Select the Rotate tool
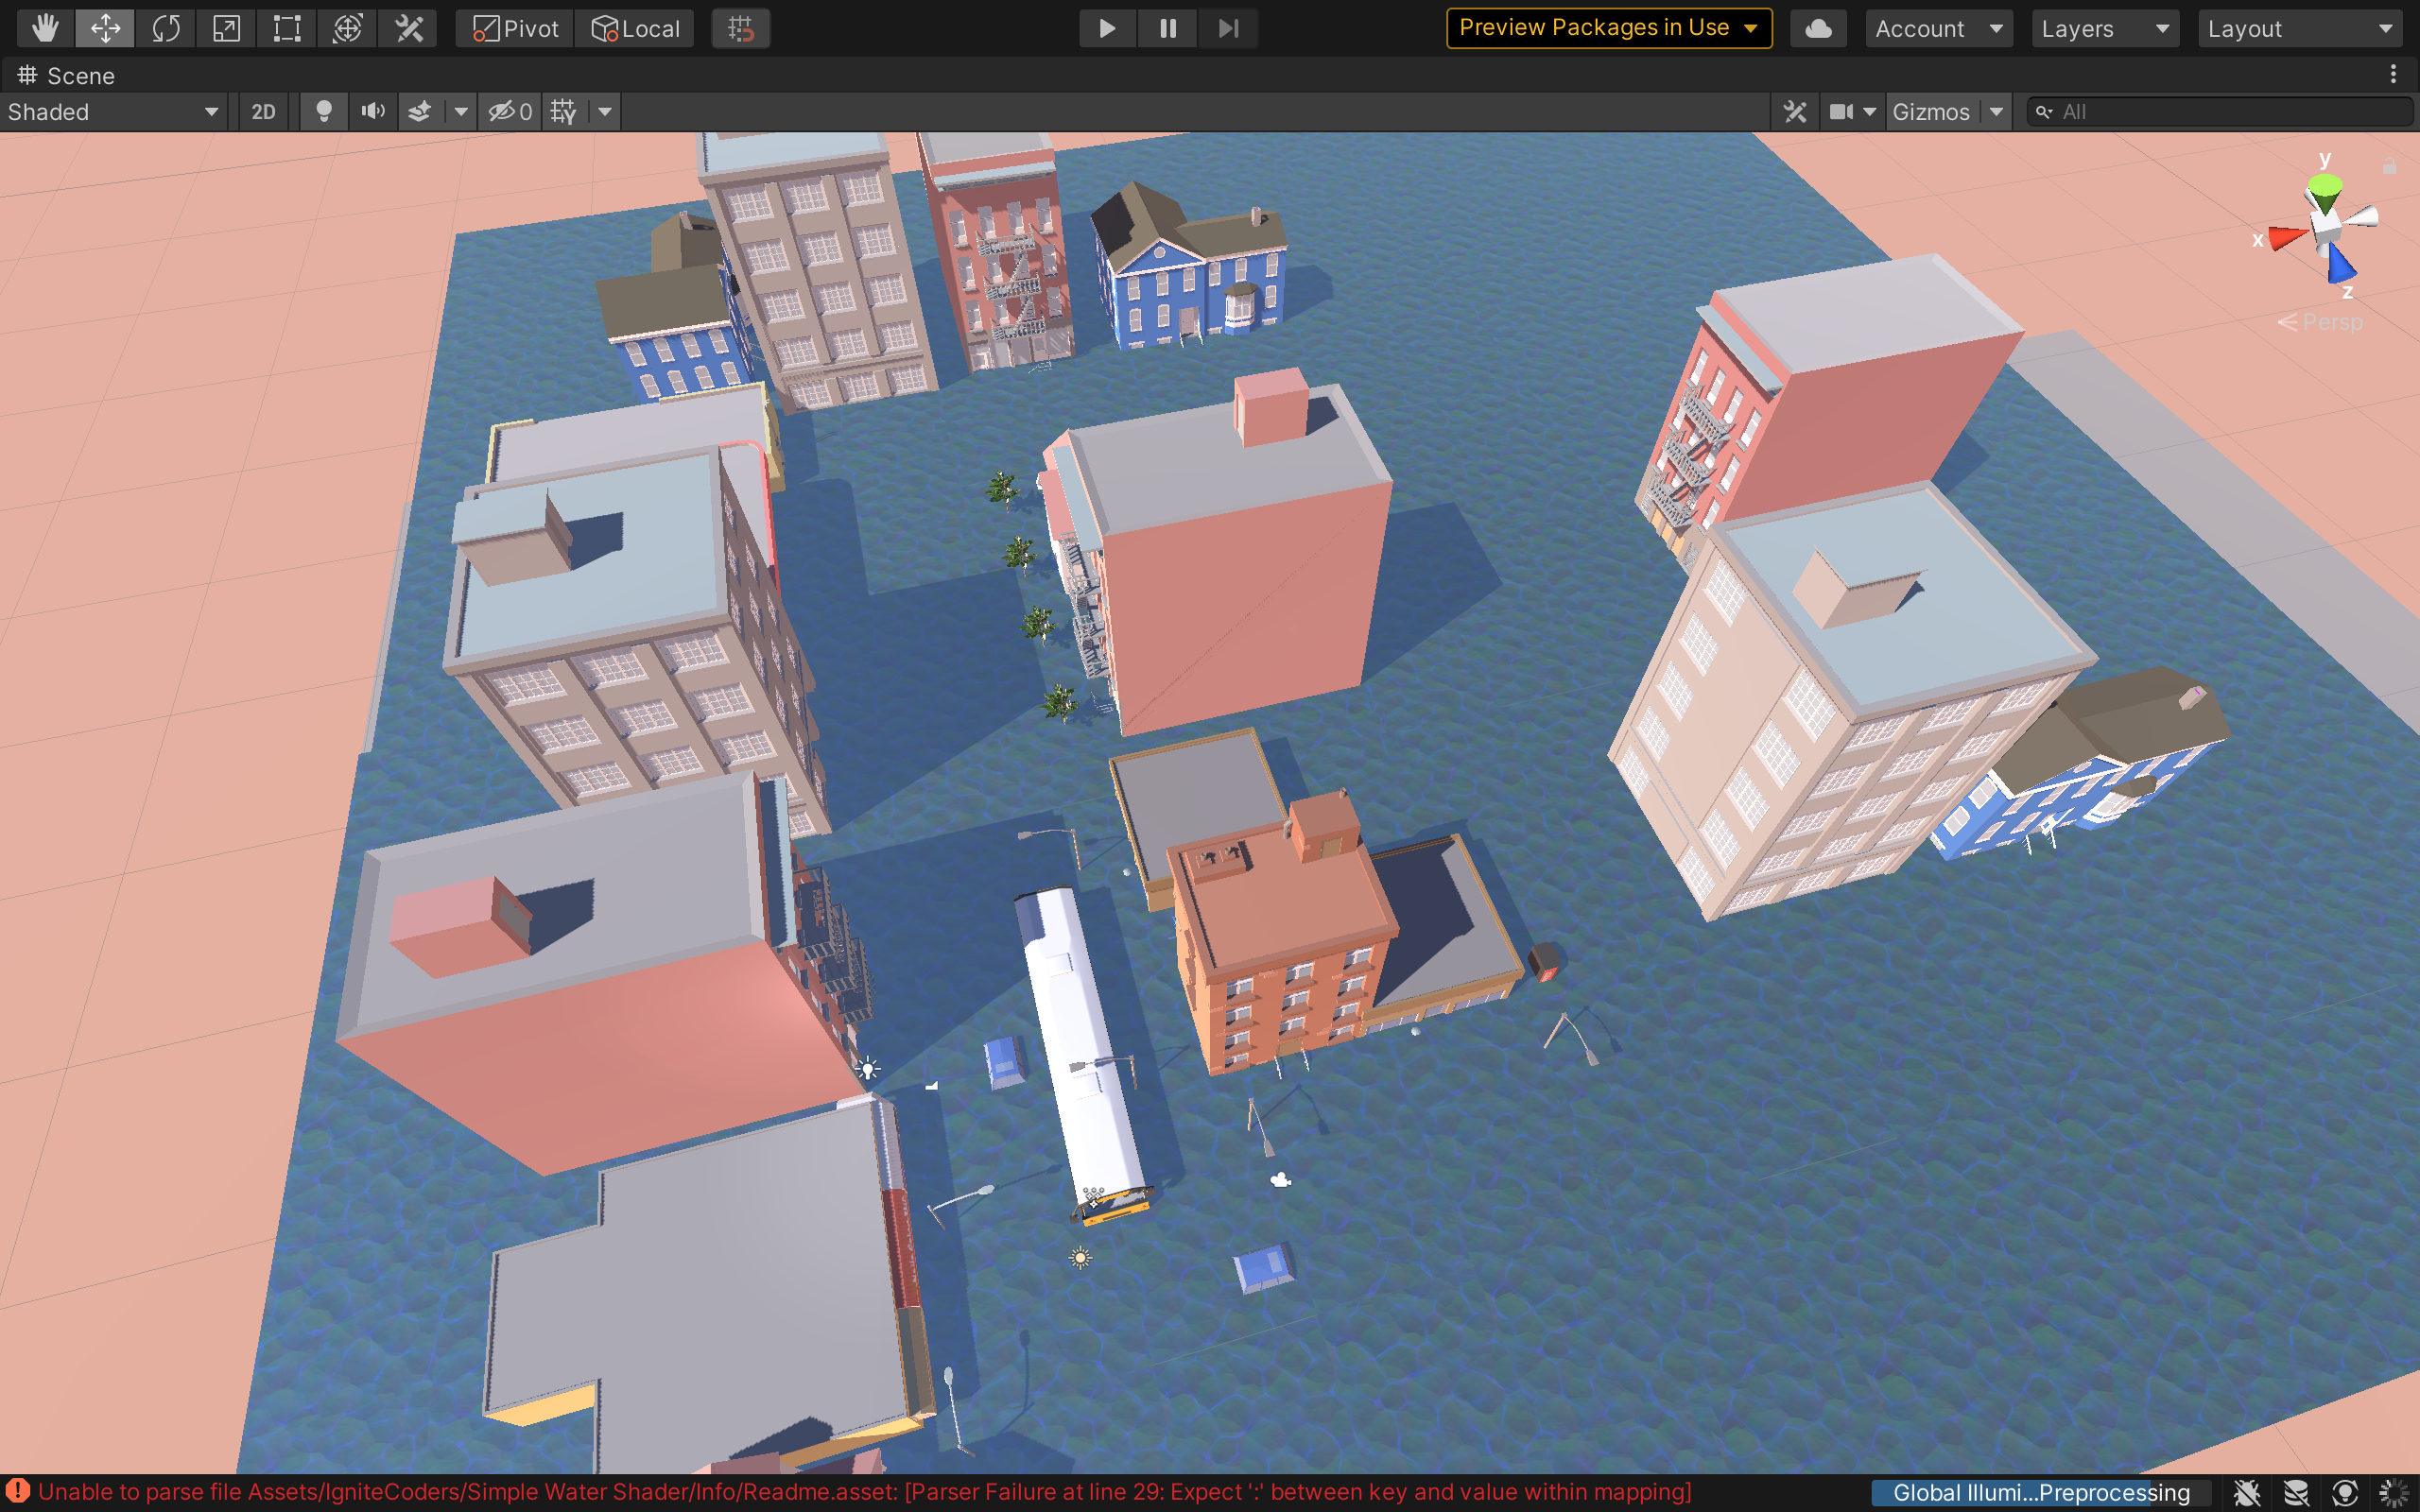 pyautogui.click(x=166, y=28)
